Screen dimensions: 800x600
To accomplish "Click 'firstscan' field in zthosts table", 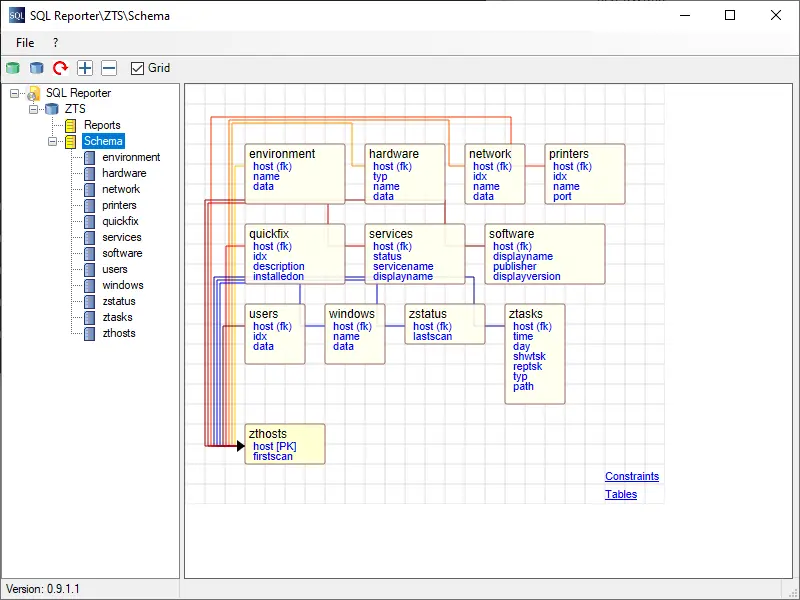I will click(272, 457).
